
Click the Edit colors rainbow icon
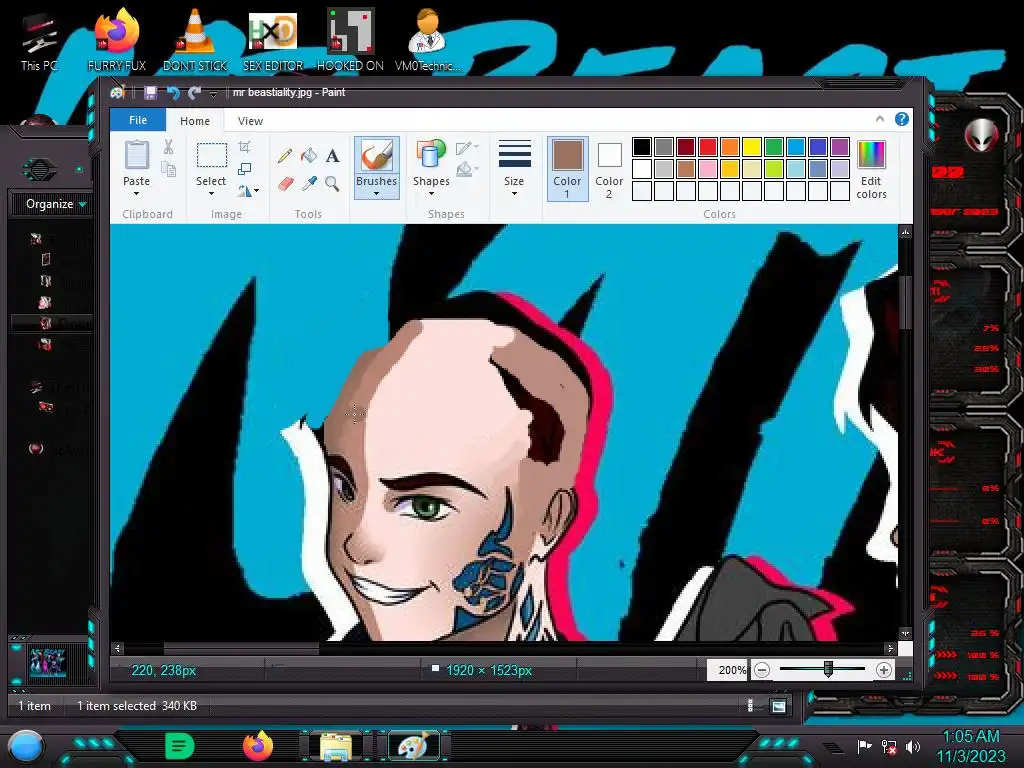tap(871, 155)
